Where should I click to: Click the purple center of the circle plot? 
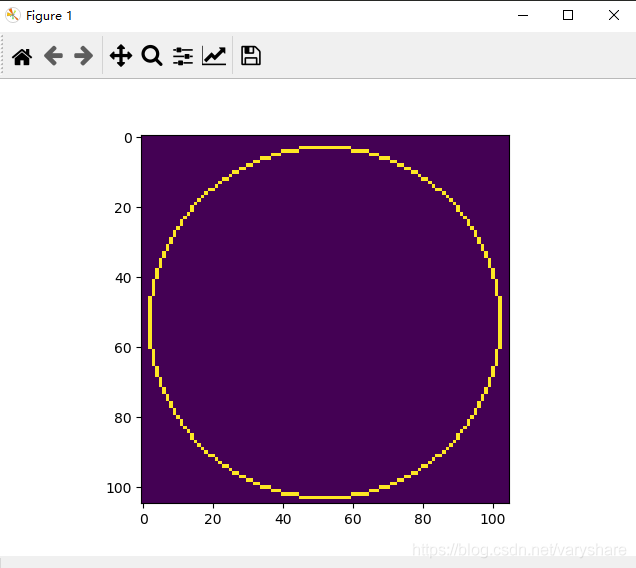pos(325,323)
